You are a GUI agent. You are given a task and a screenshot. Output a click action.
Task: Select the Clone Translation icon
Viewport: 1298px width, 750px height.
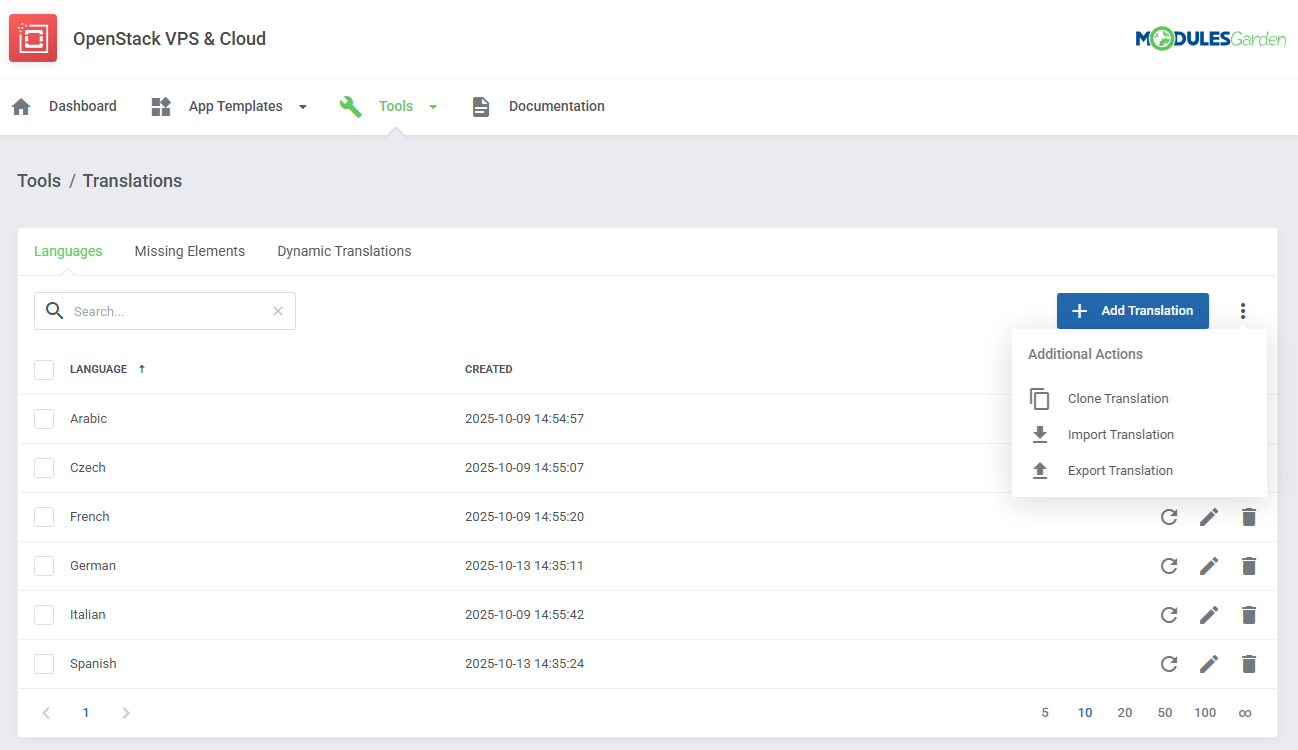coord(1040,398)
